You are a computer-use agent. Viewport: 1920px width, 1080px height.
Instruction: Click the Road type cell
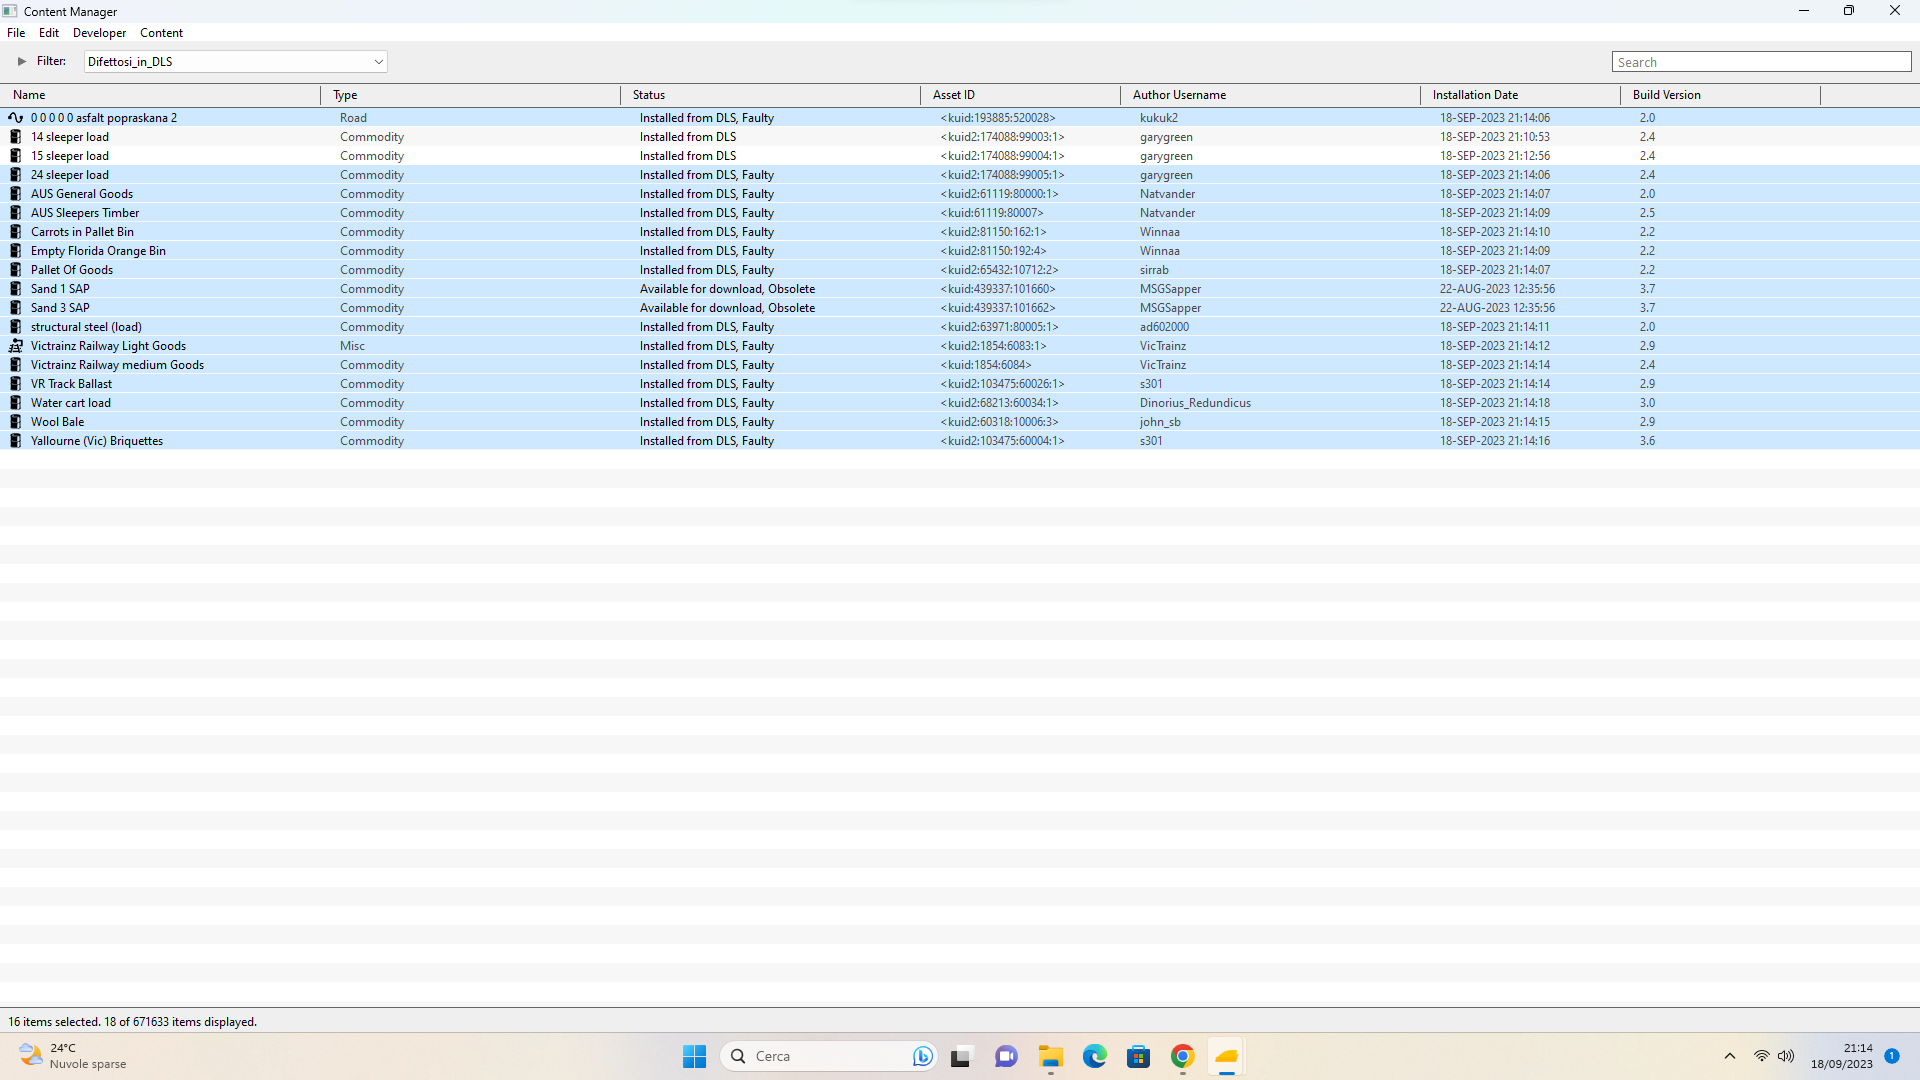(353, 118)
